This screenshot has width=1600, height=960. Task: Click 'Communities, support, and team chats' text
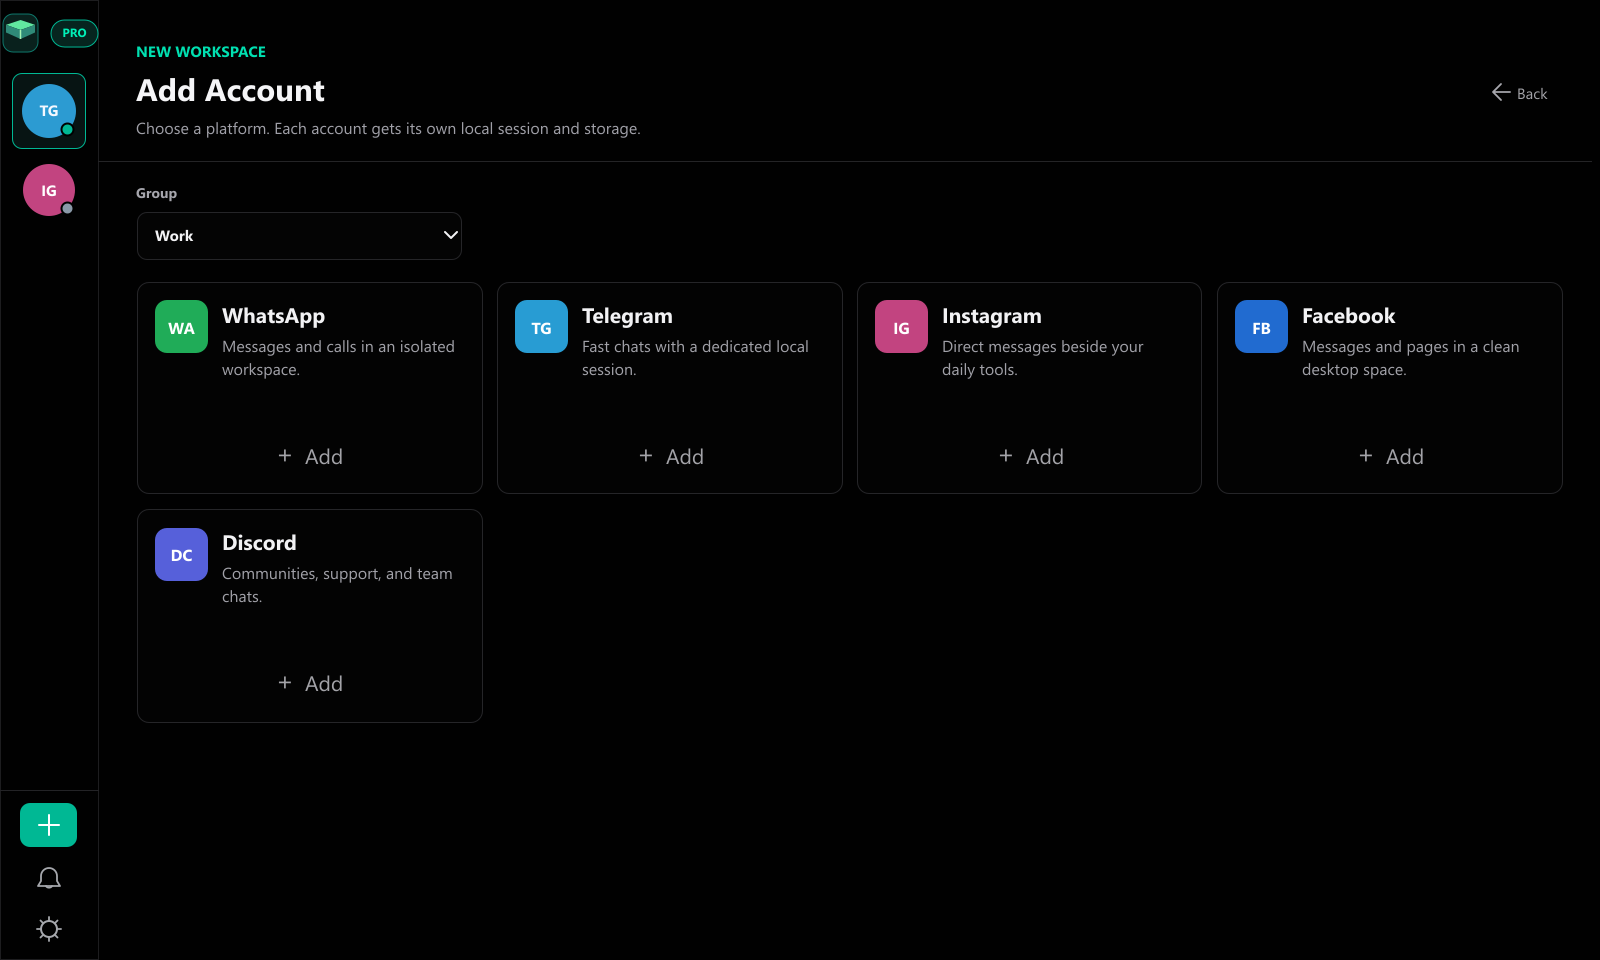[337, 585]
